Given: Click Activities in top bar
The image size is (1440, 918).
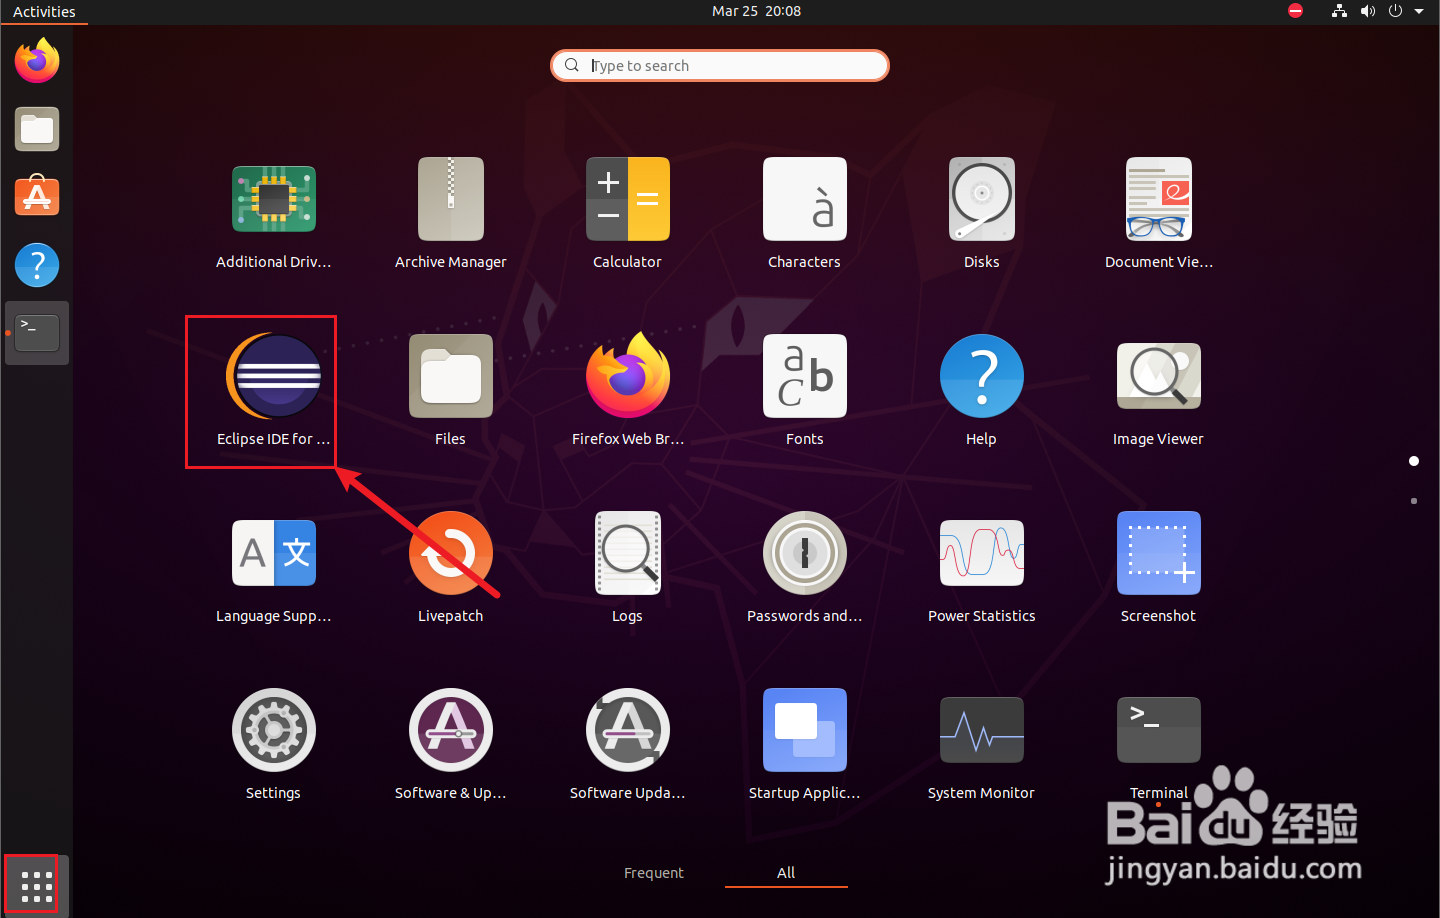Looking at the screenshot, I should (44, 12).
